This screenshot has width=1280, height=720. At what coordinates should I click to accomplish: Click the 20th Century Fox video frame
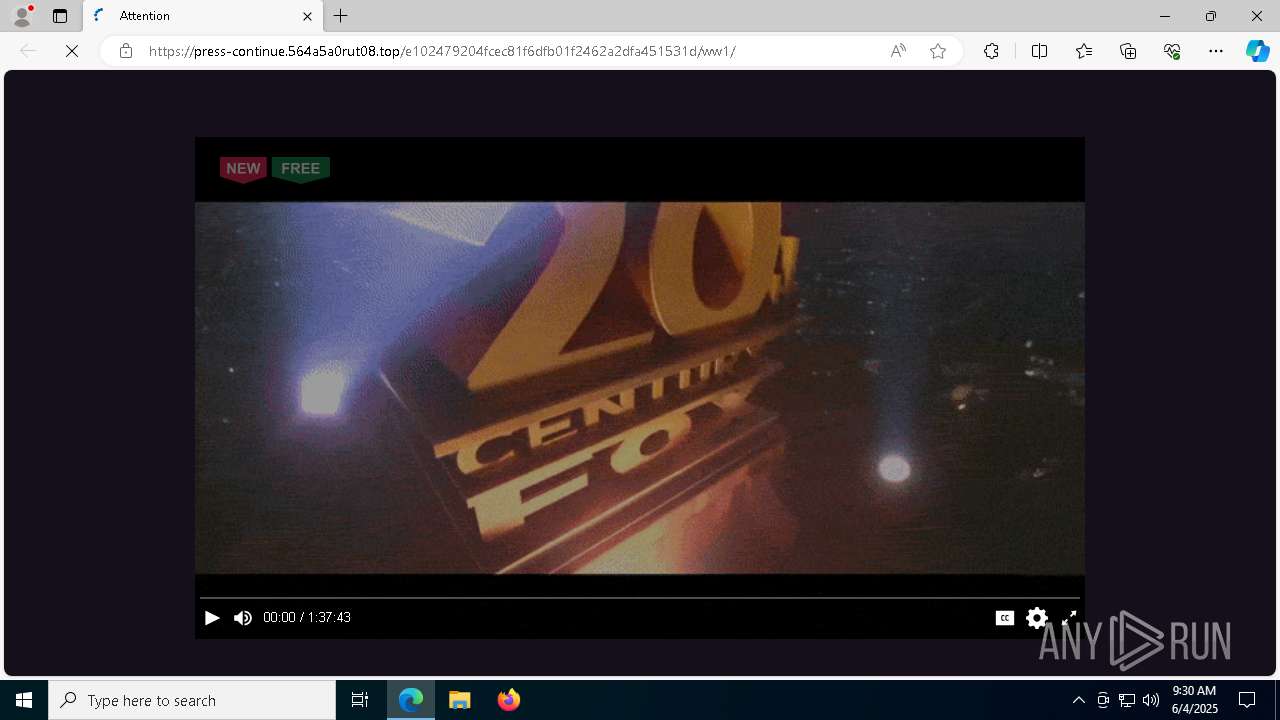(x=640, y=388)
